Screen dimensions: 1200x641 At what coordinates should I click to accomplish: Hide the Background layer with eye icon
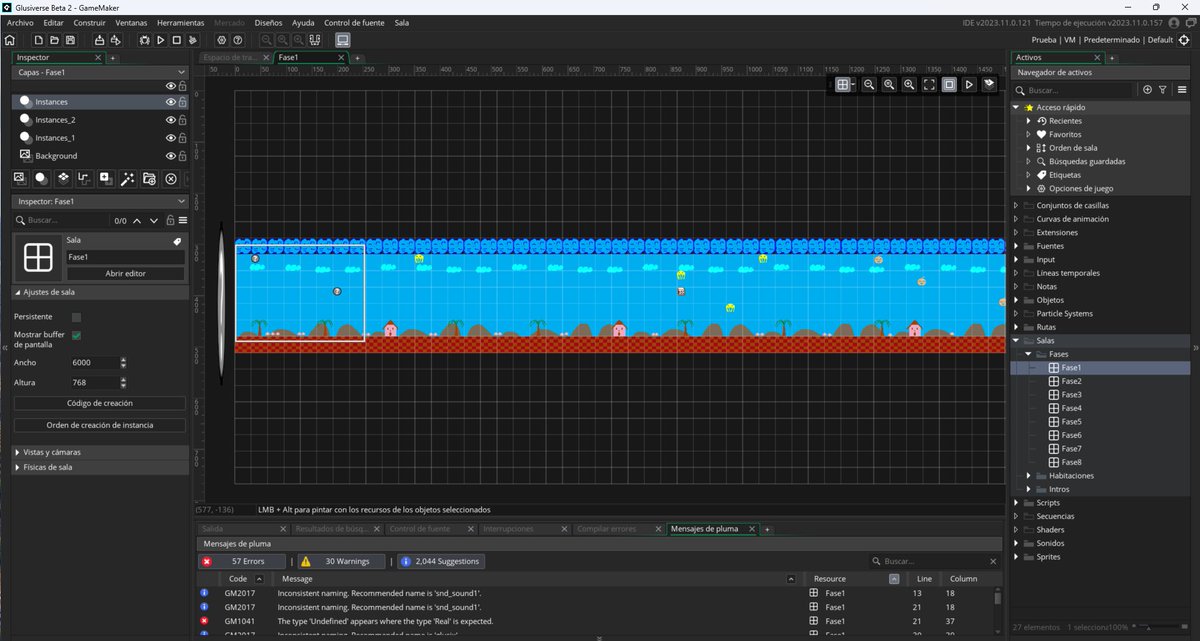tap(171, 156)
